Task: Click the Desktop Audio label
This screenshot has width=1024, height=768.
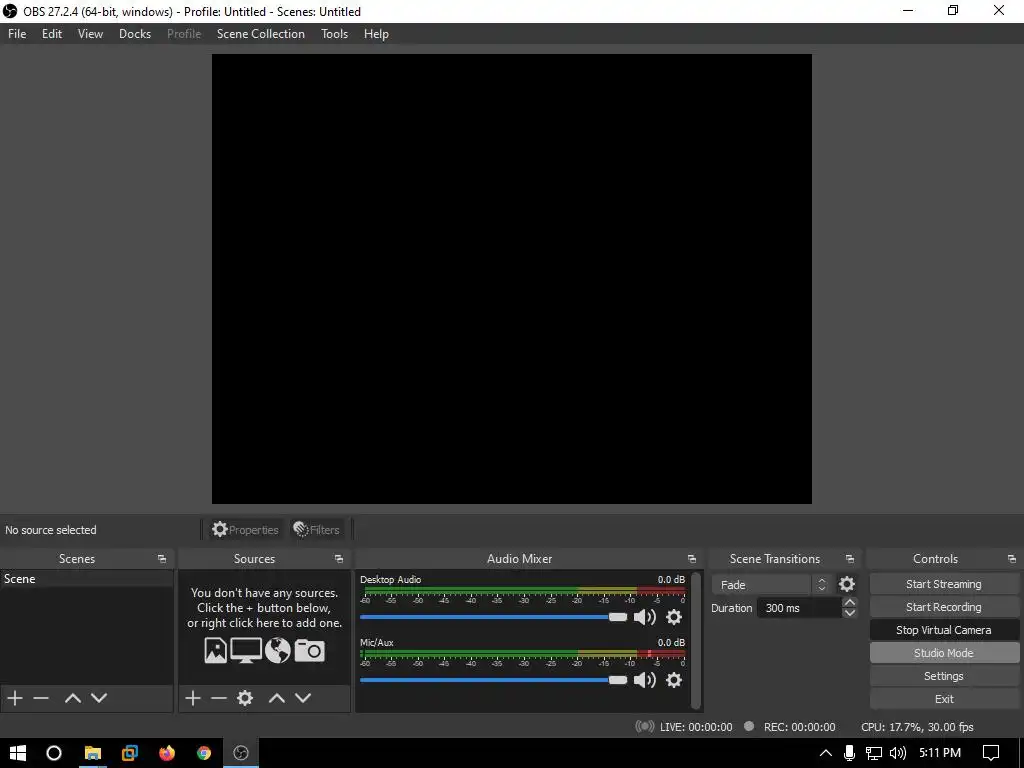Action: point(391,579)
